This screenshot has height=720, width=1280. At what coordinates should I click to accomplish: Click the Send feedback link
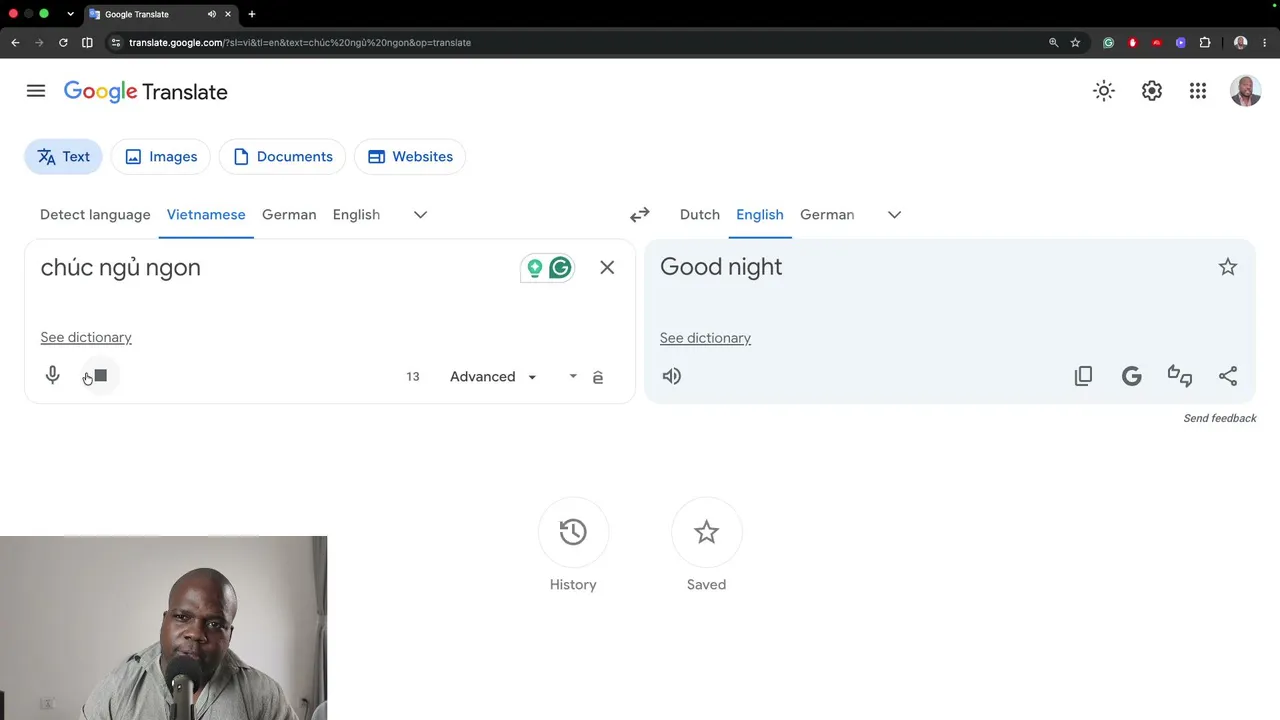(1220, 418)
